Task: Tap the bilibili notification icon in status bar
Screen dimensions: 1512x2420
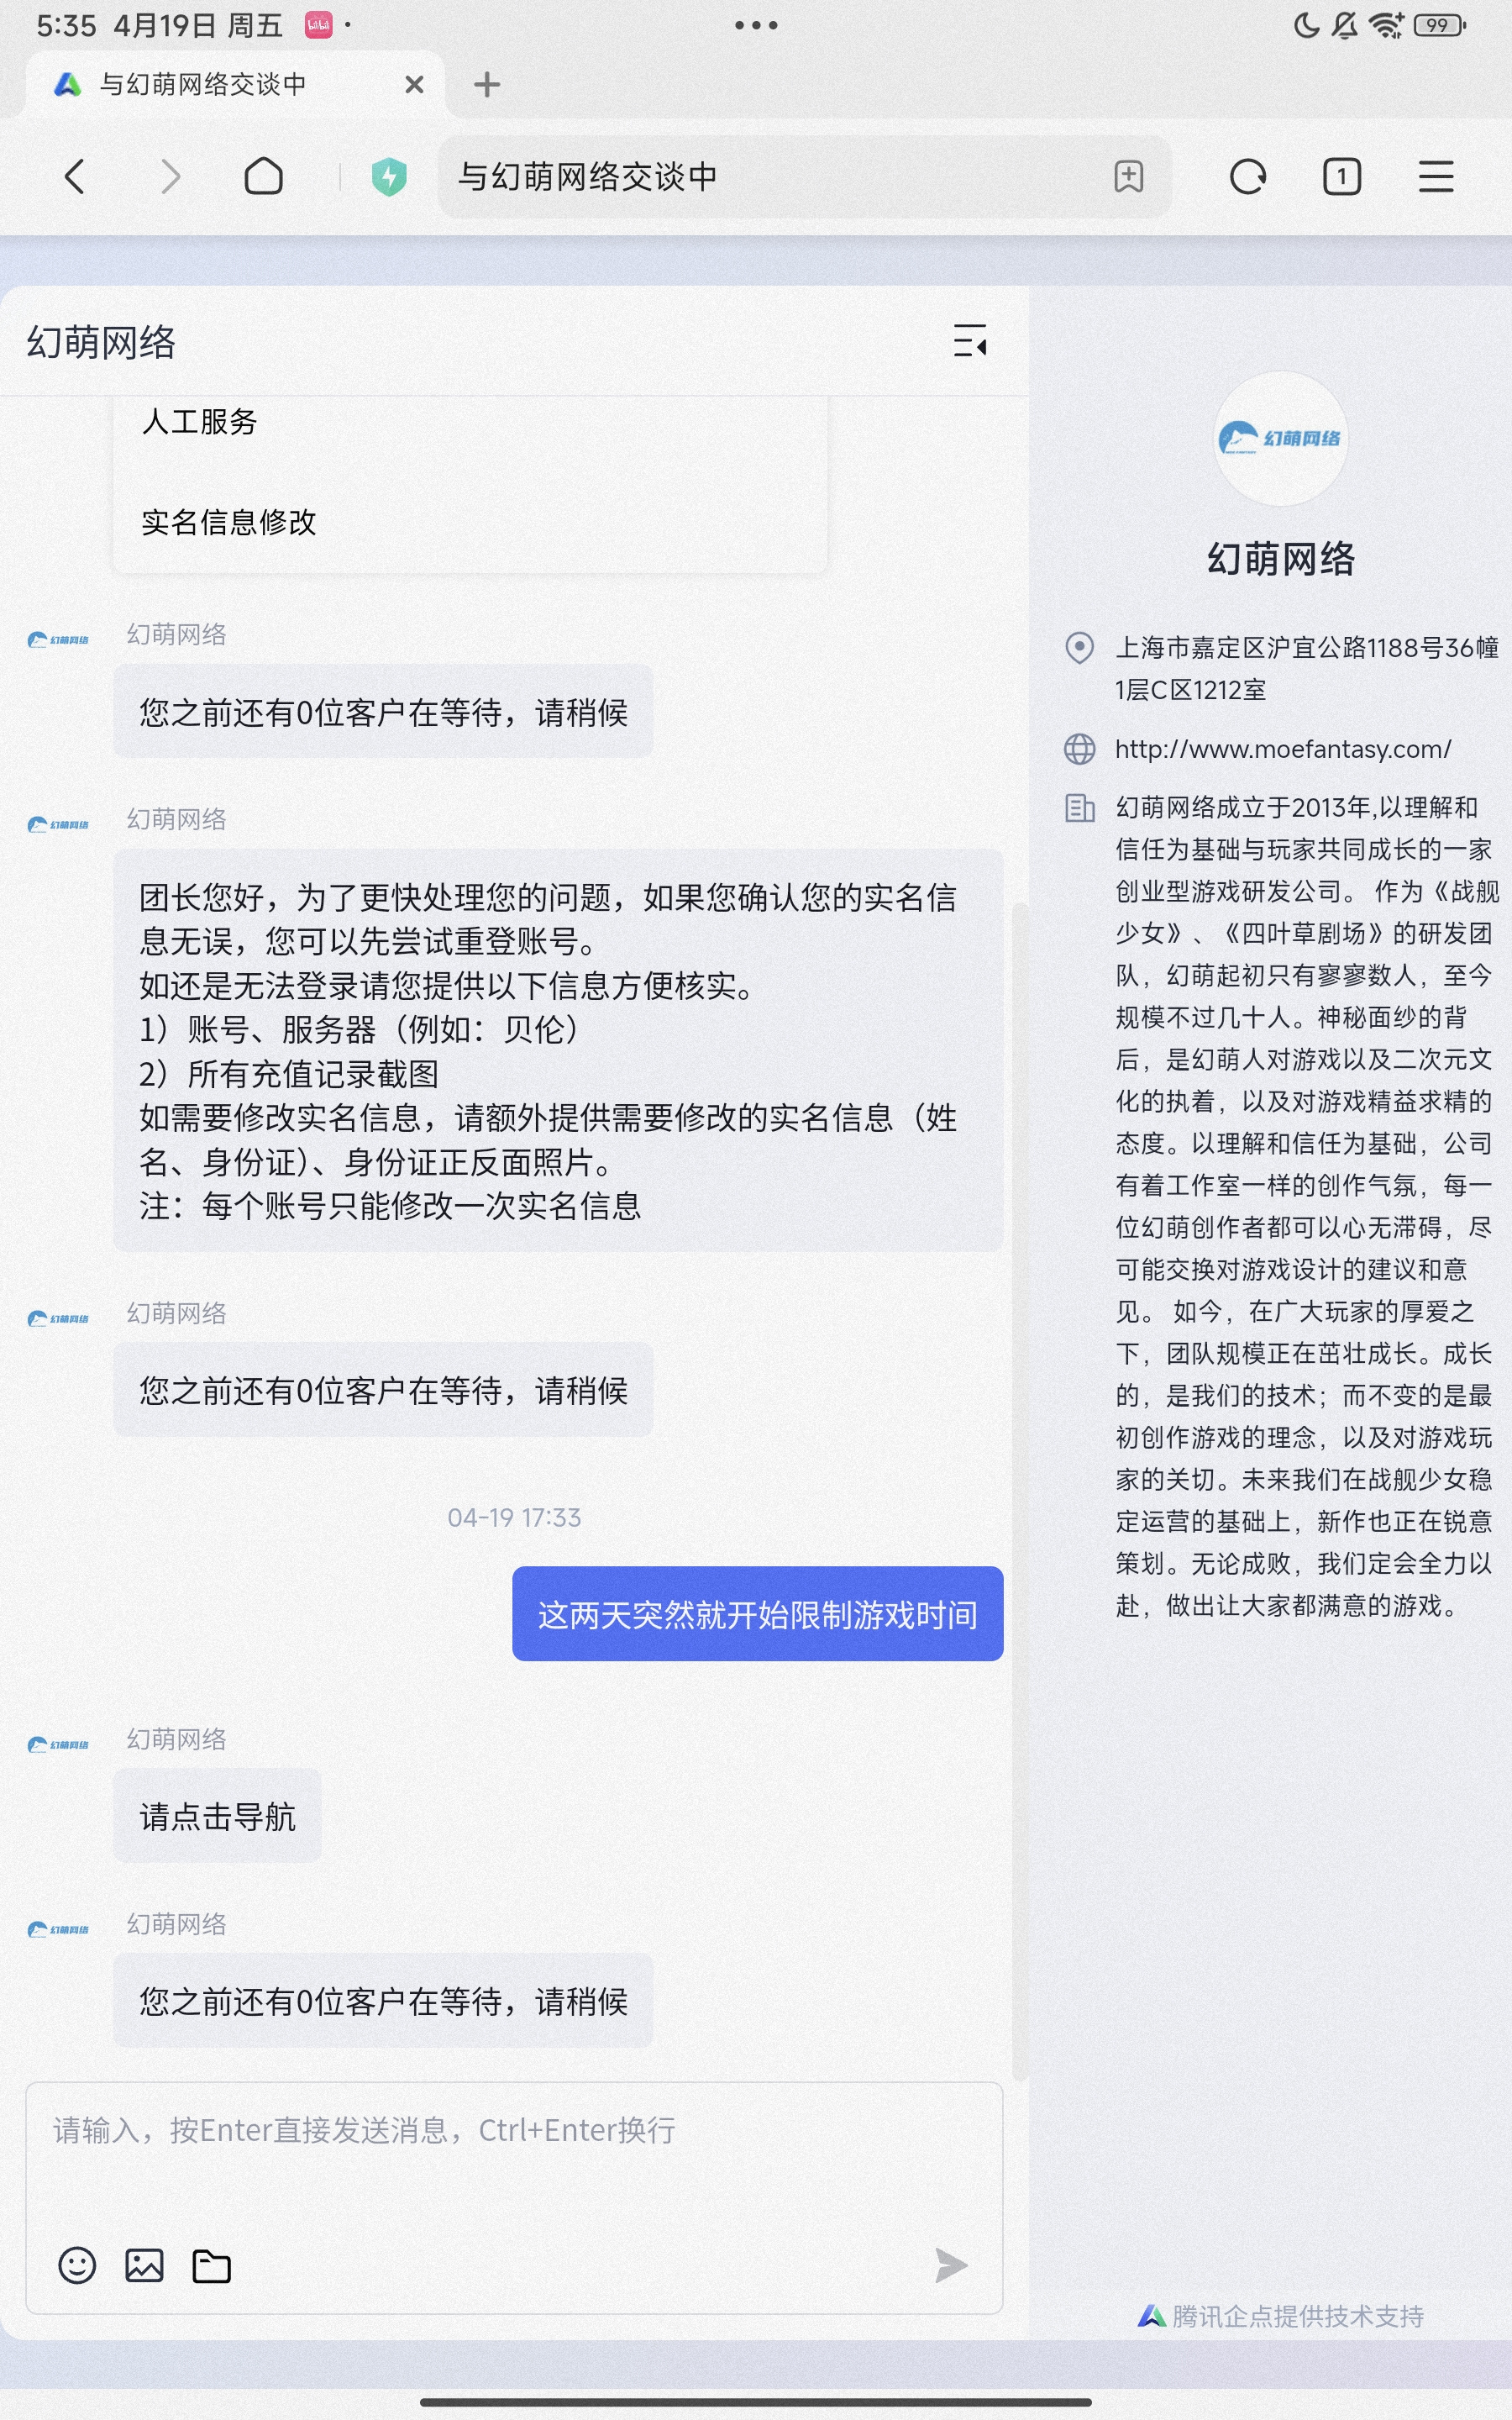Action: (319, 25)
